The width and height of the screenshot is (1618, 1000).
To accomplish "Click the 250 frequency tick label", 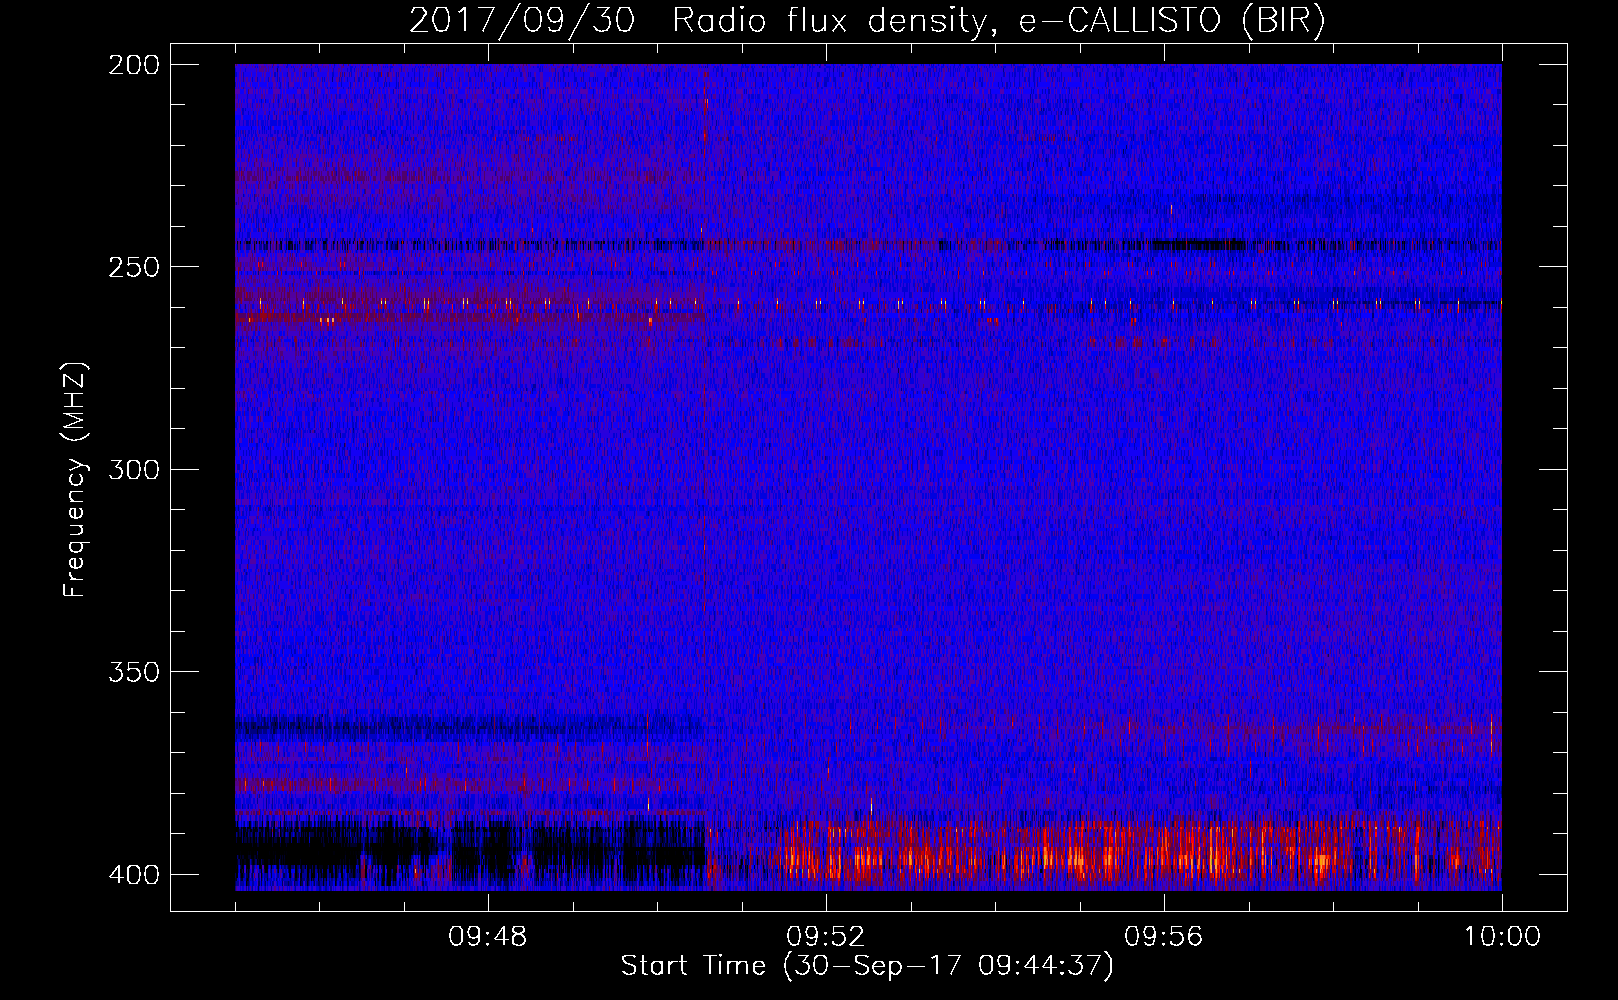I will [134, 267].
